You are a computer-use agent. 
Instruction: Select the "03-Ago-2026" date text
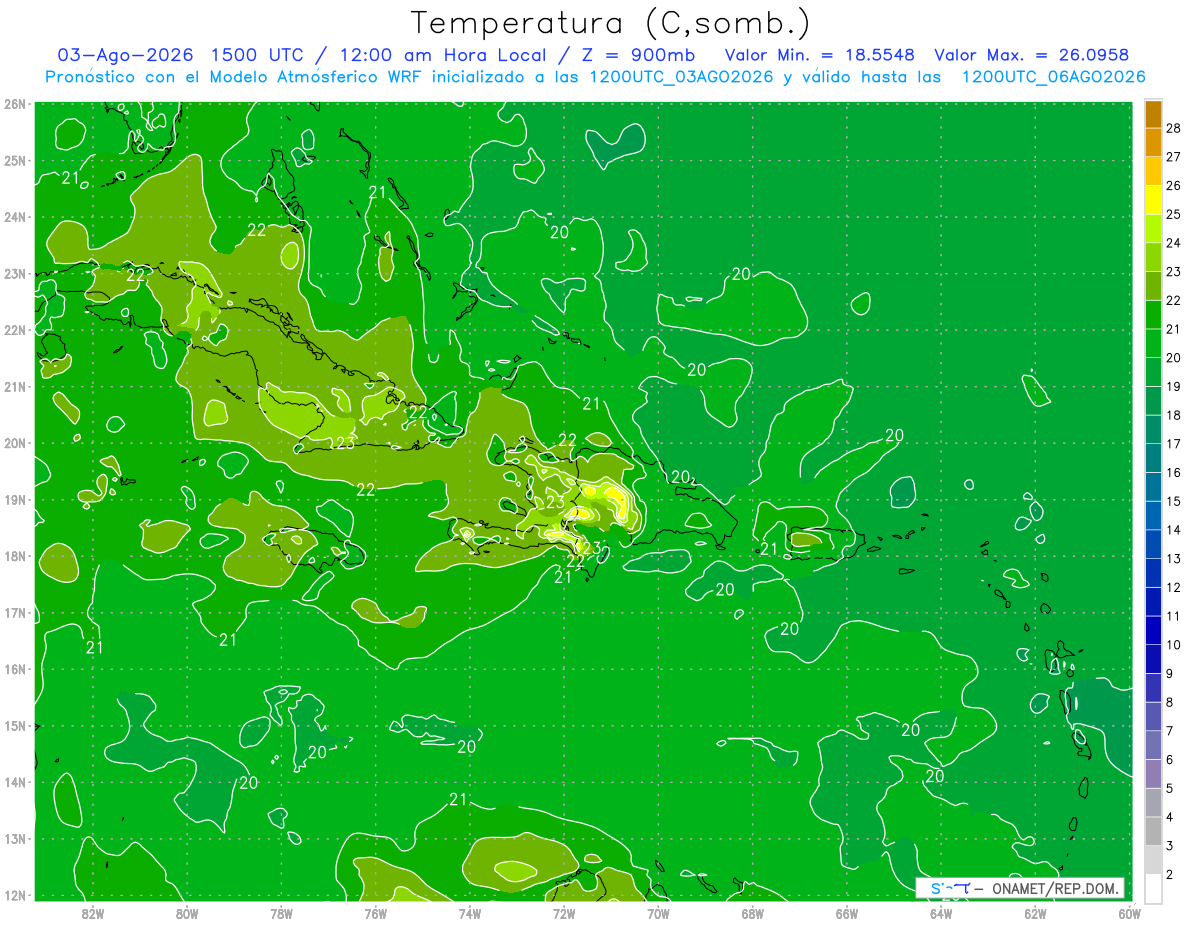124,55
